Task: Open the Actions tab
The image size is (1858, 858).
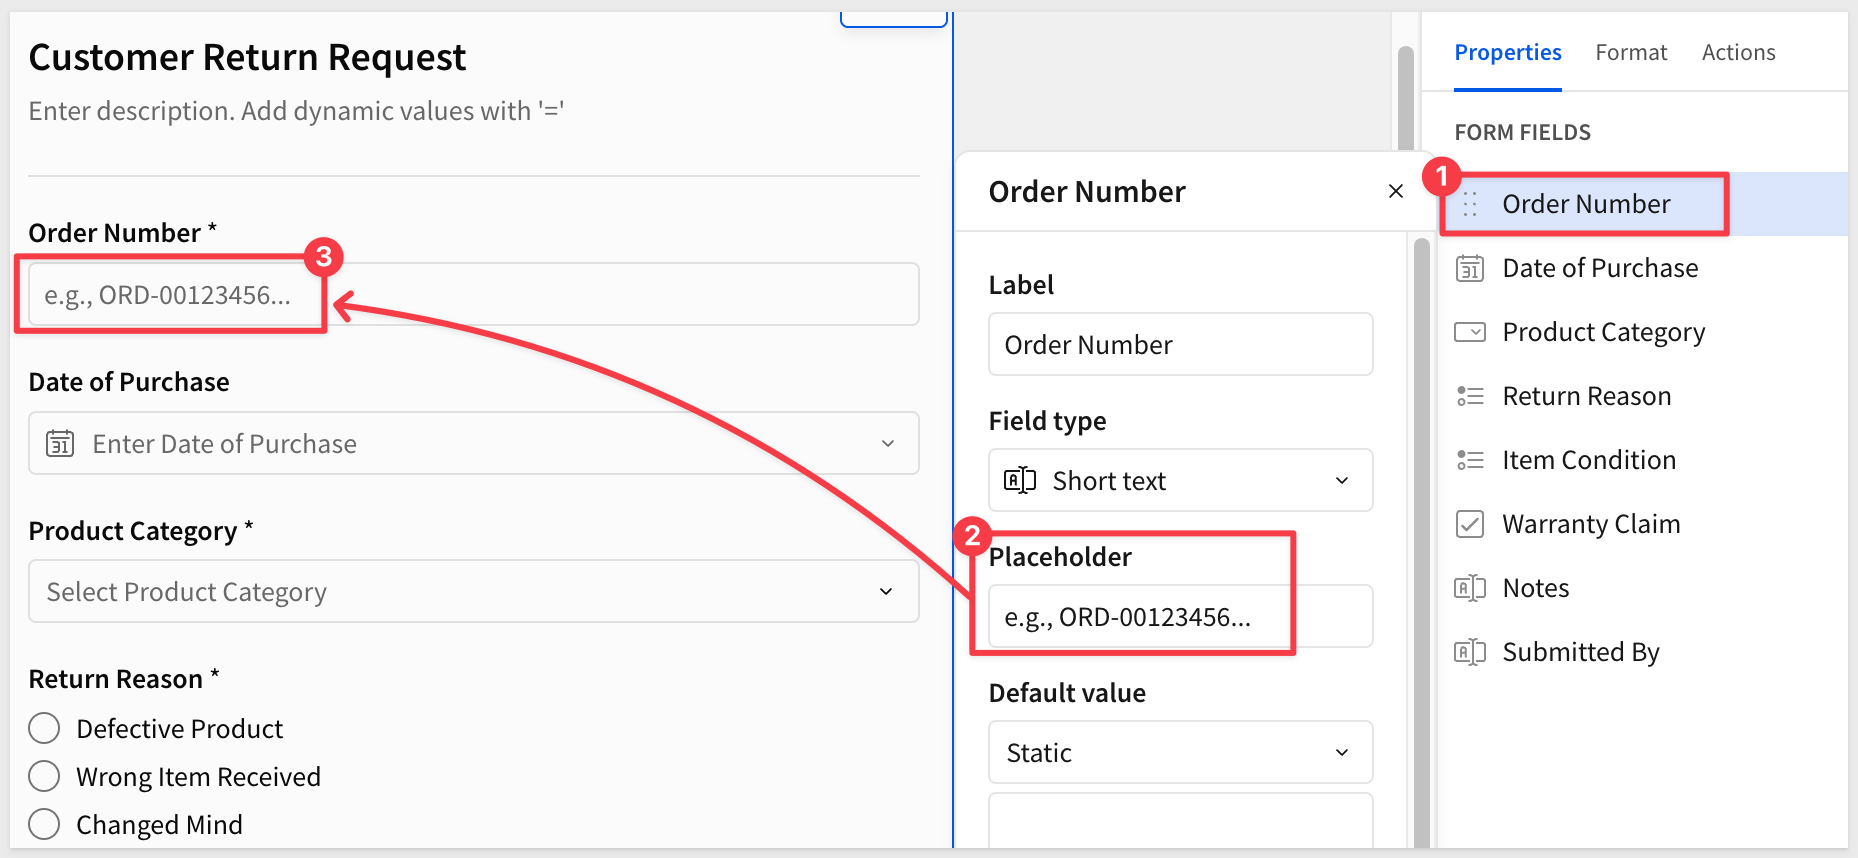Action: [1738, 52]
